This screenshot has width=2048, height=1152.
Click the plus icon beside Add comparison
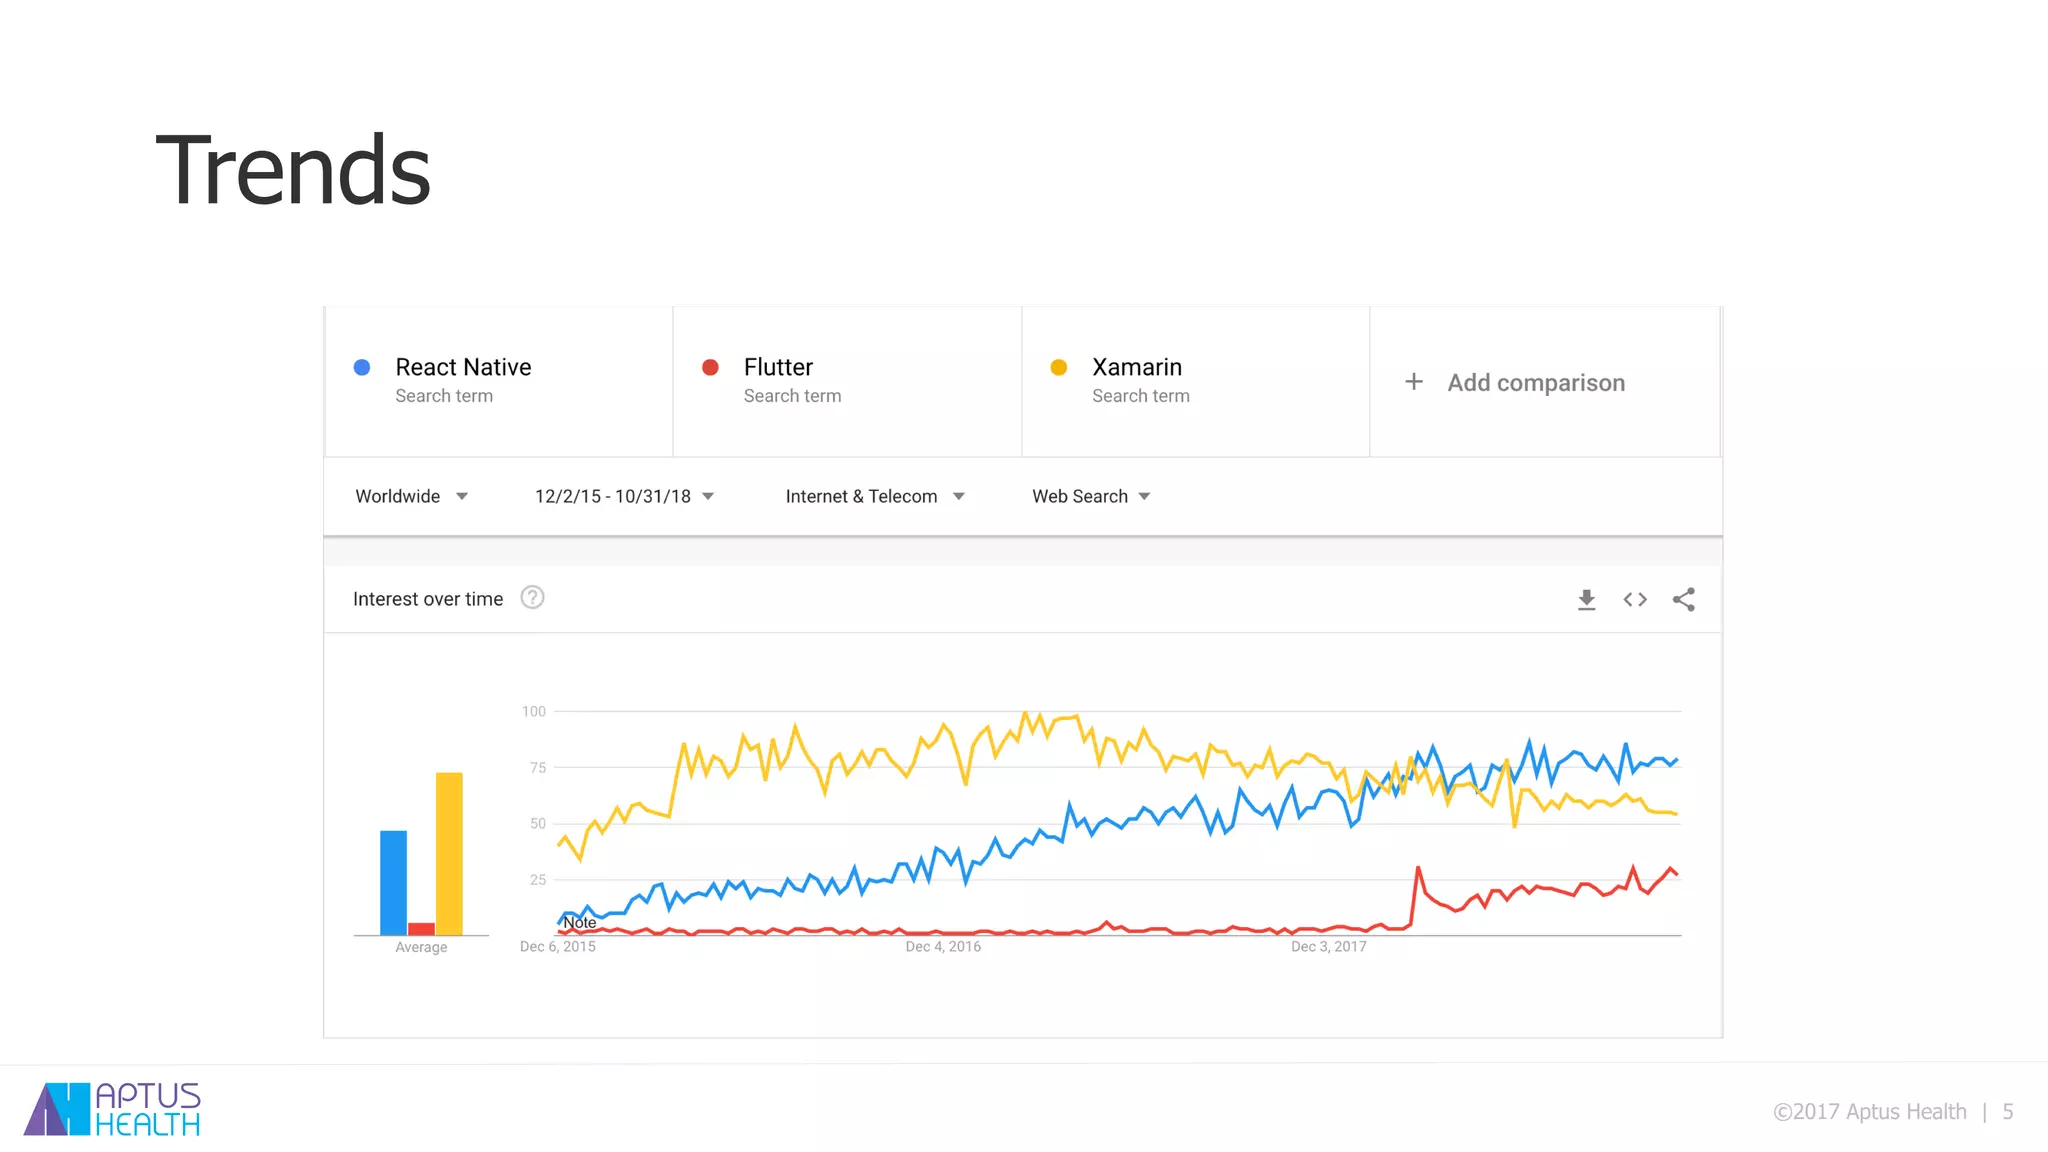click(1414, 382)
